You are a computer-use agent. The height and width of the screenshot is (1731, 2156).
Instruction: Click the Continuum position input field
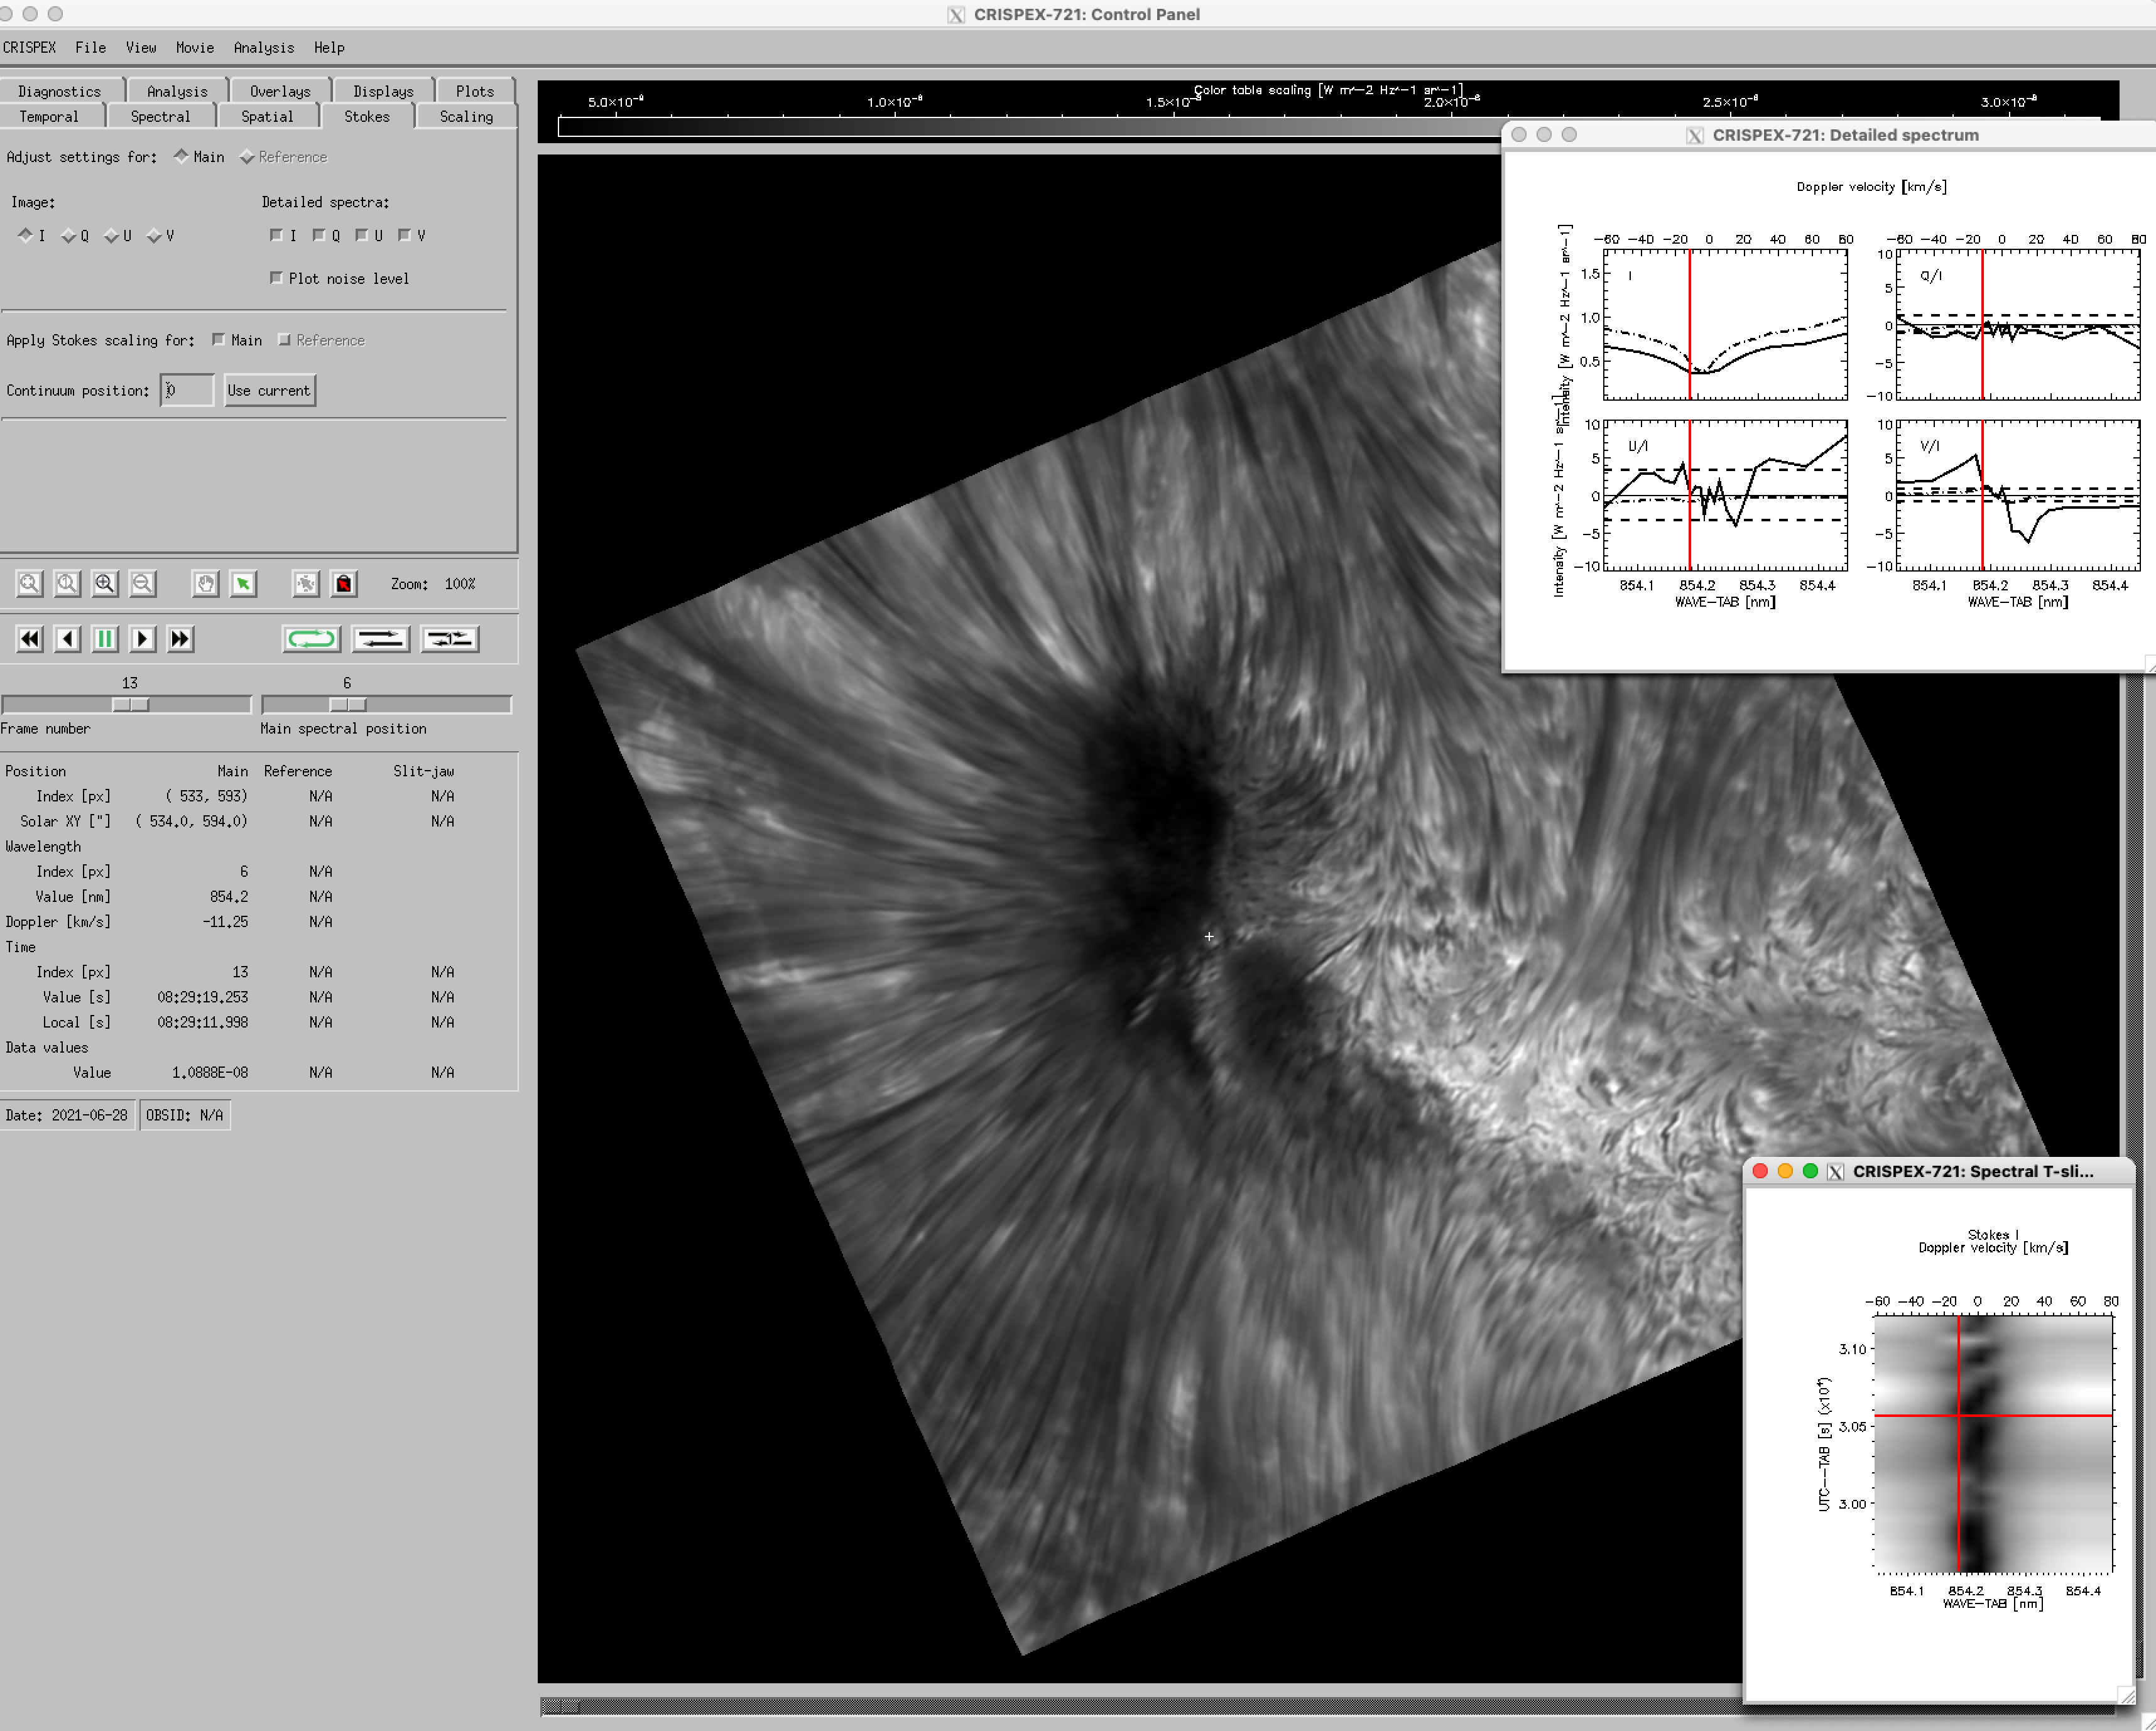(187, 390)
